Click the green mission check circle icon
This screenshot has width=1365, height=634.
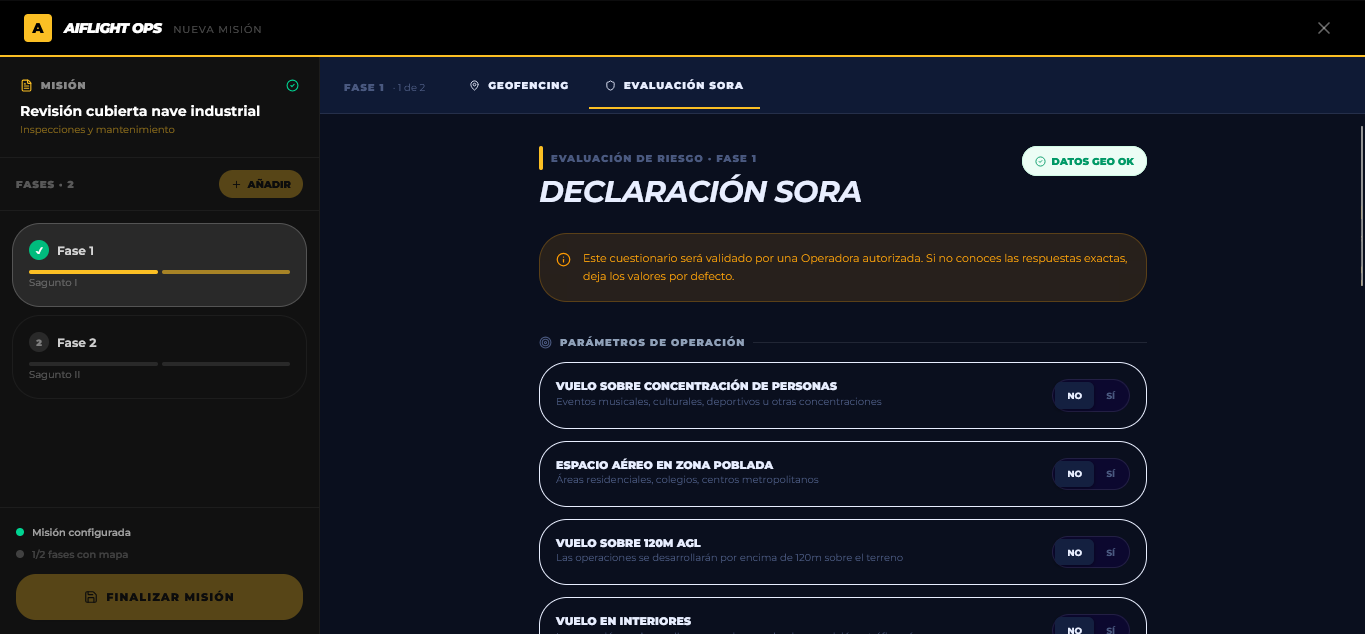pos(292,86)
